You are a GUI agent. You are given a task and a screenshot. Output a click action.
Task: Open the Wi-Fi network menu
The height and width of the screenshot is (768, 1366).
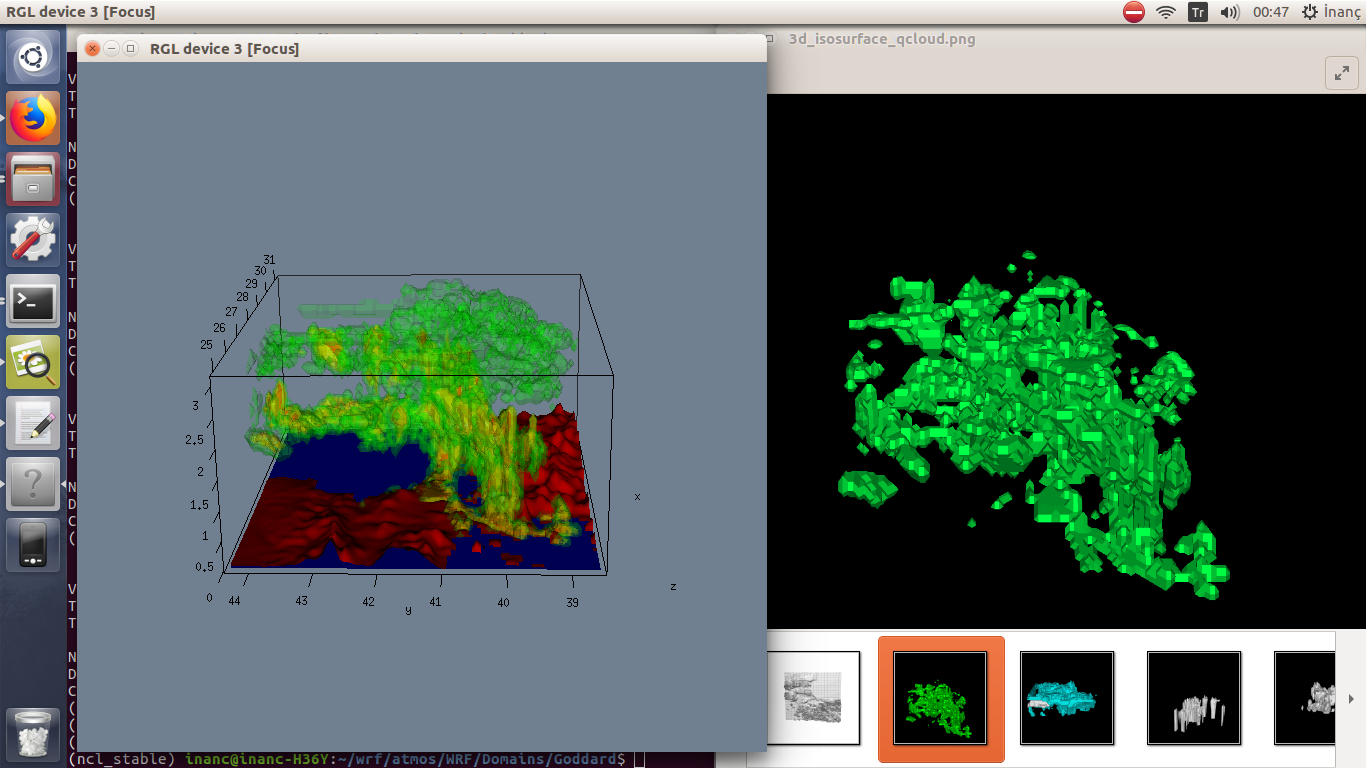[1165, 12]
